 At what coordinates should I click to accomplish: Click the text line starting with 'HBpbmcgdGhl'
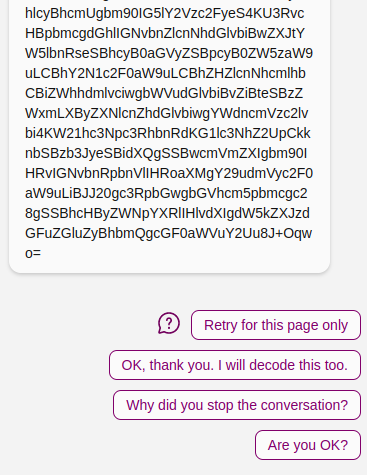click(165, 33)
